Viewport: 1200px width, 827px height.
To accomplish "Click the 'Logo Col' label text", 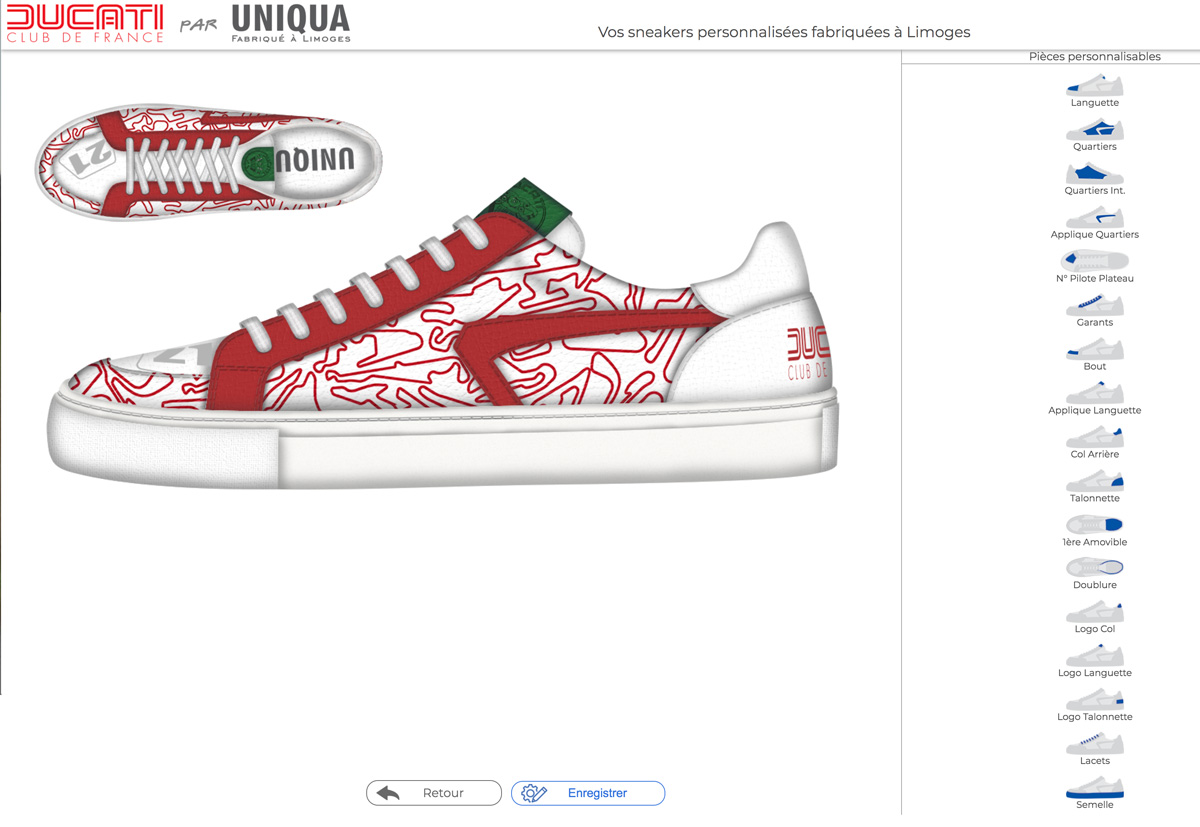I will point(1095,629).
